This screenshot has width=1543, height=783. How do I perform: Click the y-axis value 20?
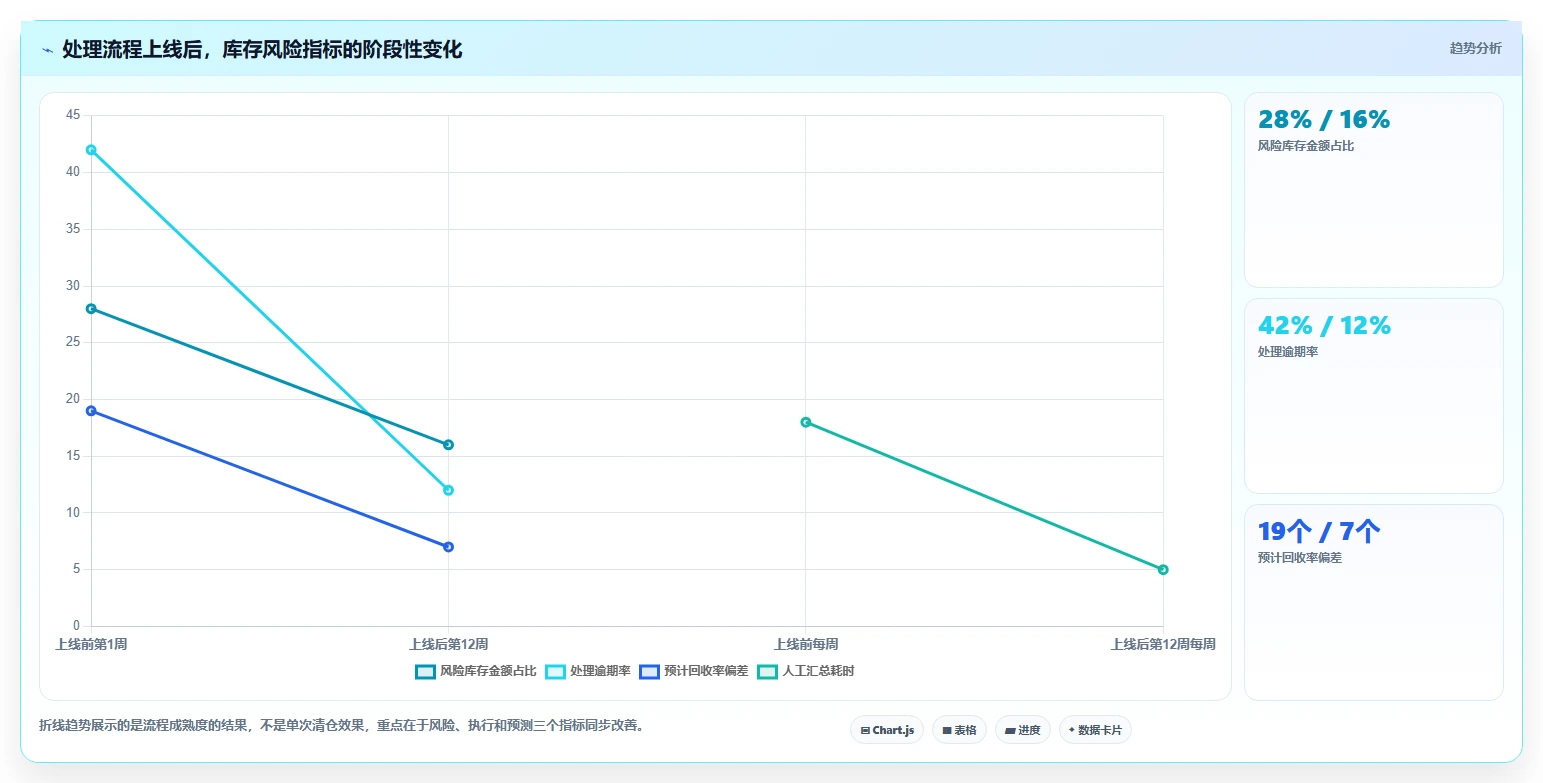point(73,399)
